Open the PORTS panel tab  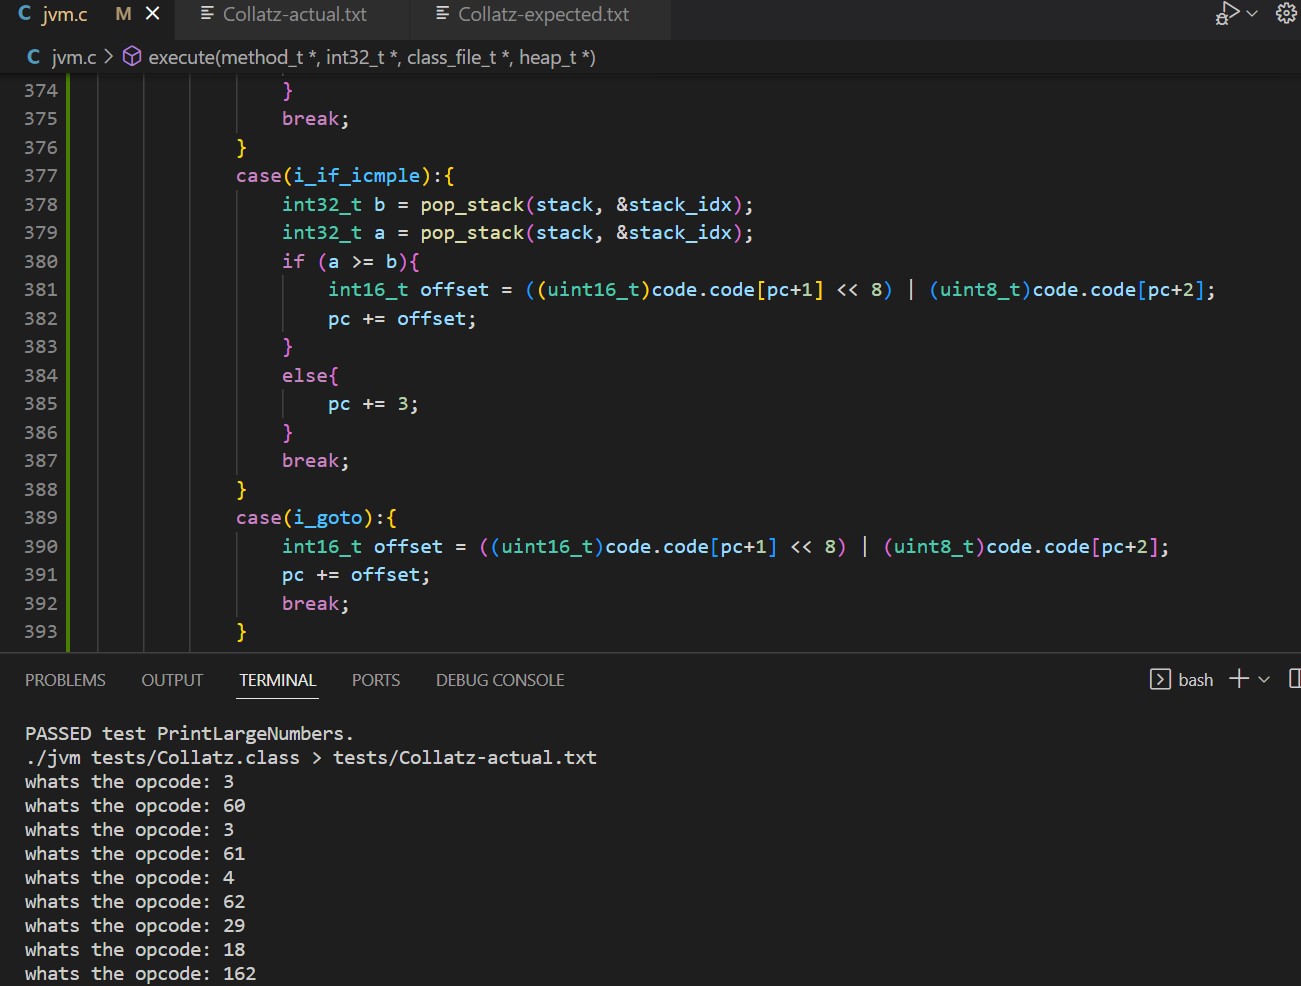[x=376, y=680]
